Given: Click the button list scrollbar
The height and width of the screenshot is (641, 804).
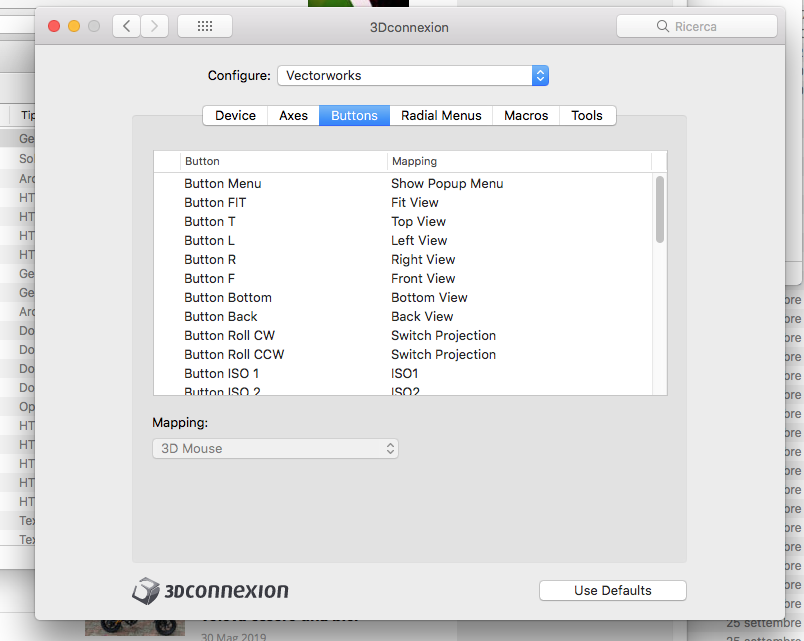Looking at the screenshot, I should click(x=659, y=209).
